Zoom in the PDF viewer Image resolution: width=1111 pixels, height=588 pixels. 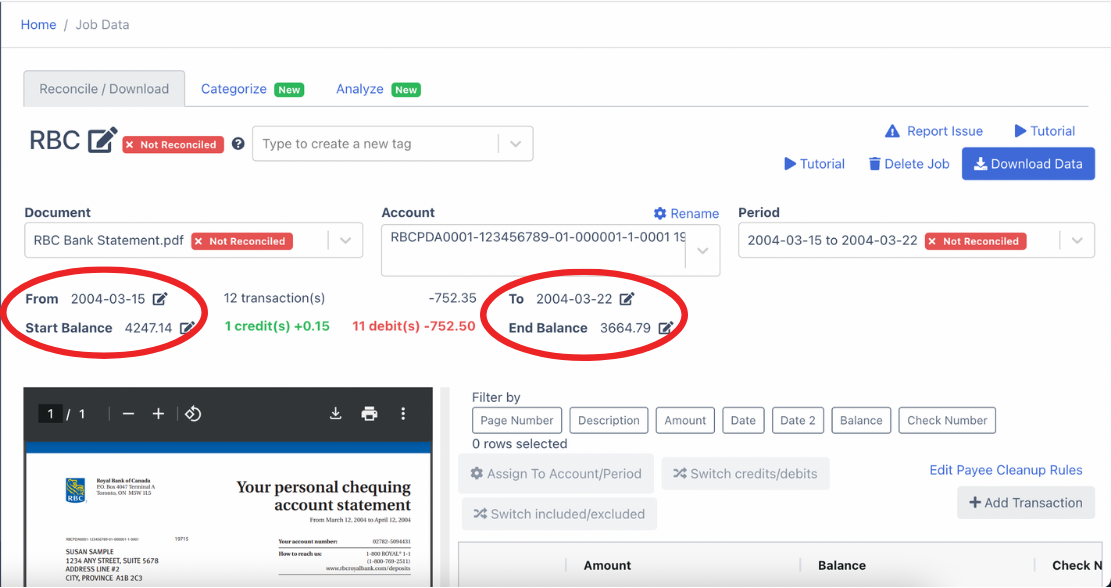158,414
